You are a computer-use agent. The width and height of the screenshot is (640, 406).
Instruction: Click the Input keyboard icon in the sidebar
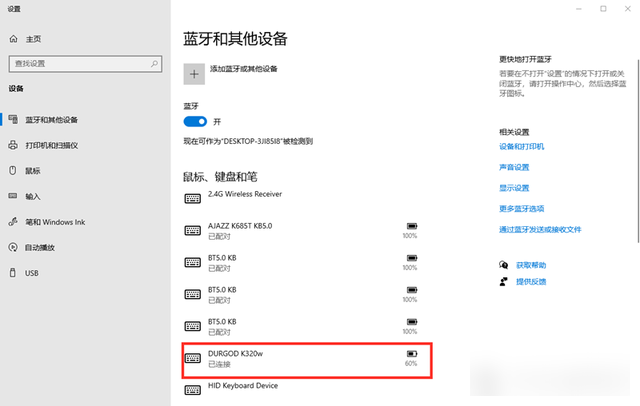coord(13,196)
